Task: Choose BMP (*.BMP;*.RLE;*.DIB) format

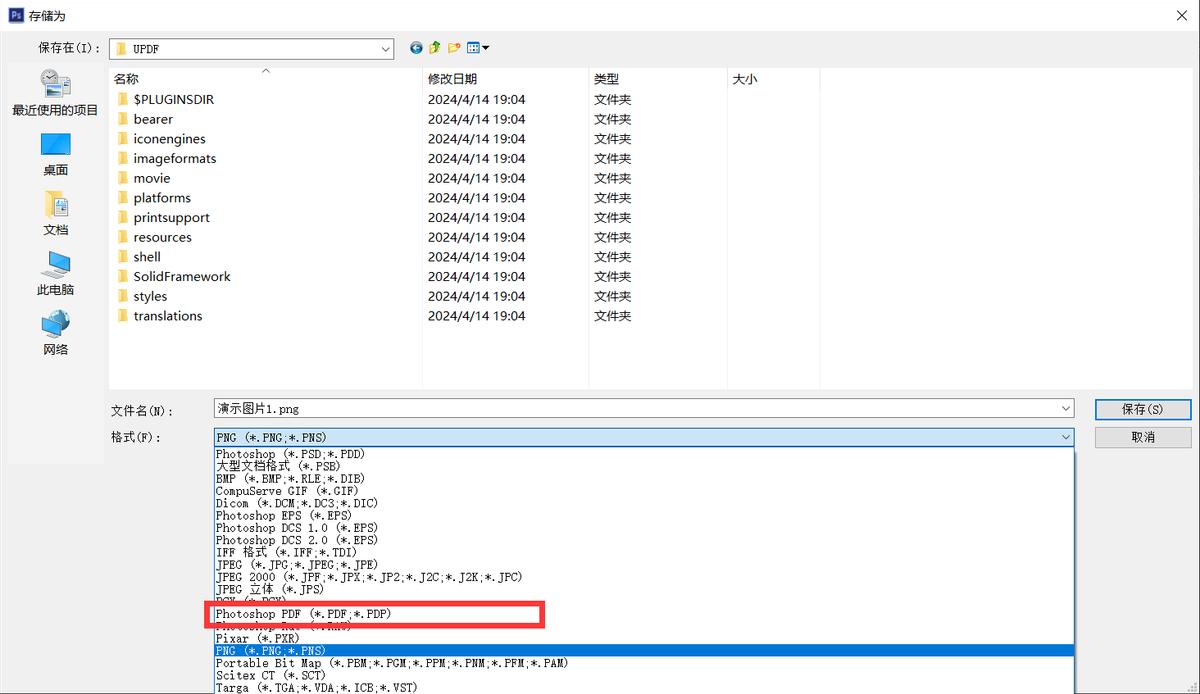Action: [644, 478]
